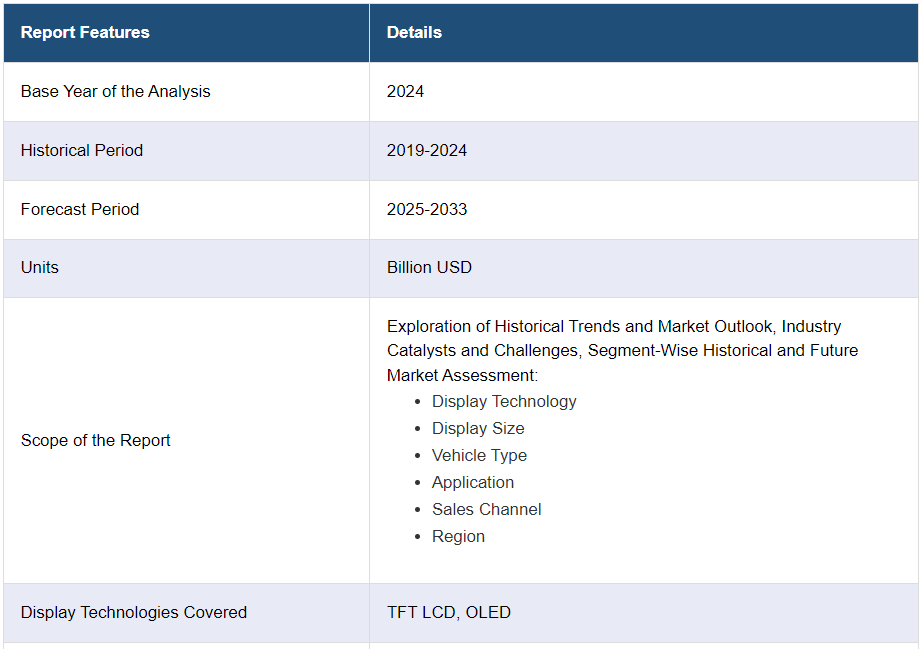Click the Sales Channel bullet item

tap(486, 509)
